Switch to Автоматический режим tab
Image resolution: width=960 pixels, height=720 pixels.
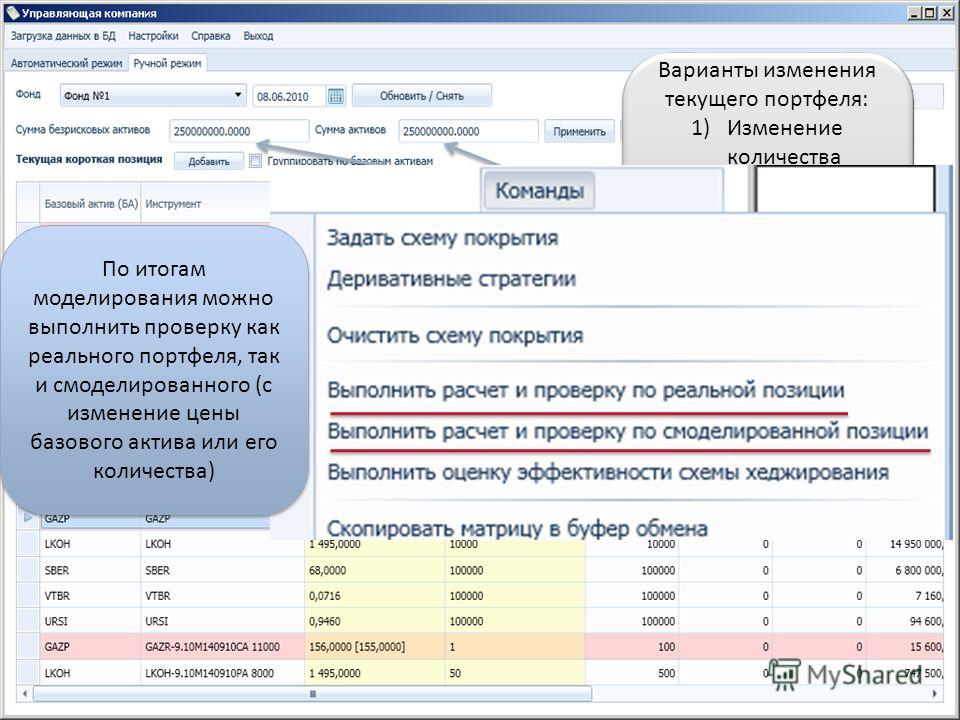click(x=67, y=63)
